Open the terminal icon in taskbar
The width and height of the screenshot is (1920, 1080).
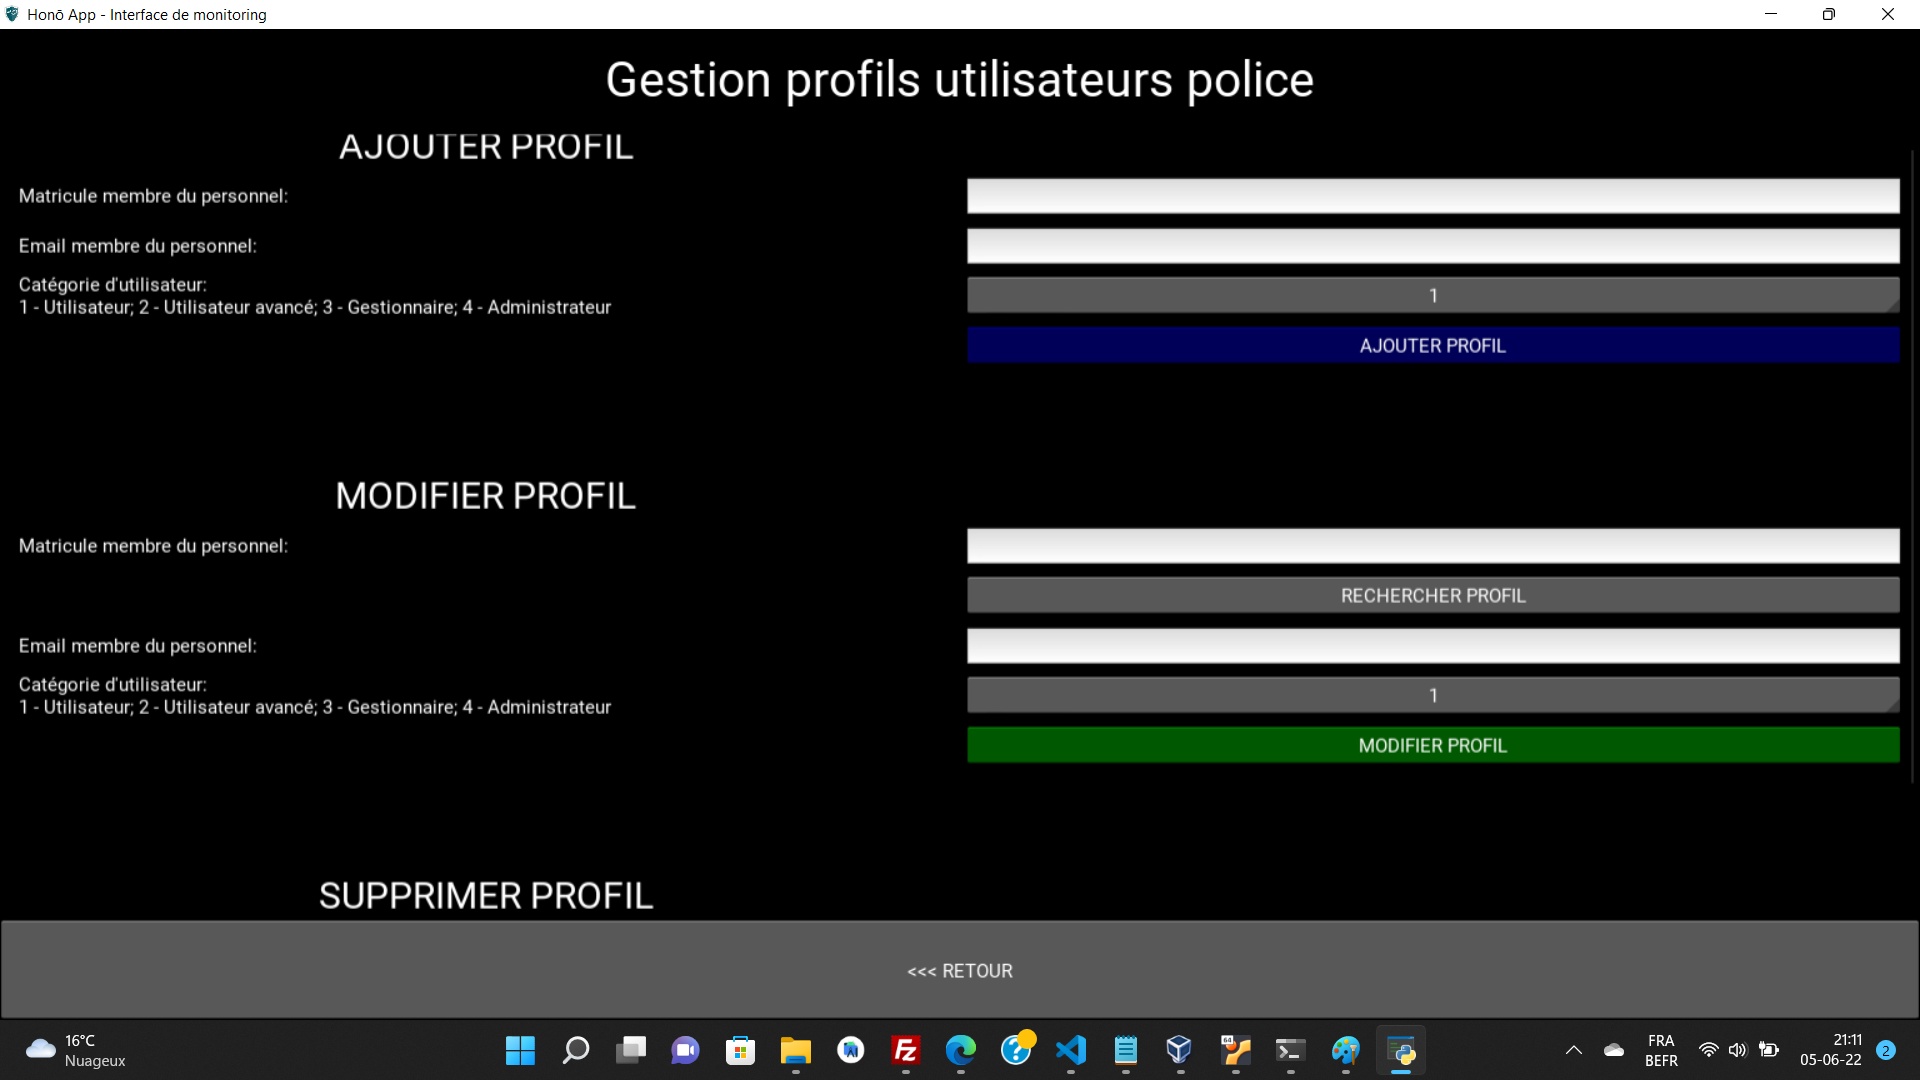click(x=1290, y=1050)
